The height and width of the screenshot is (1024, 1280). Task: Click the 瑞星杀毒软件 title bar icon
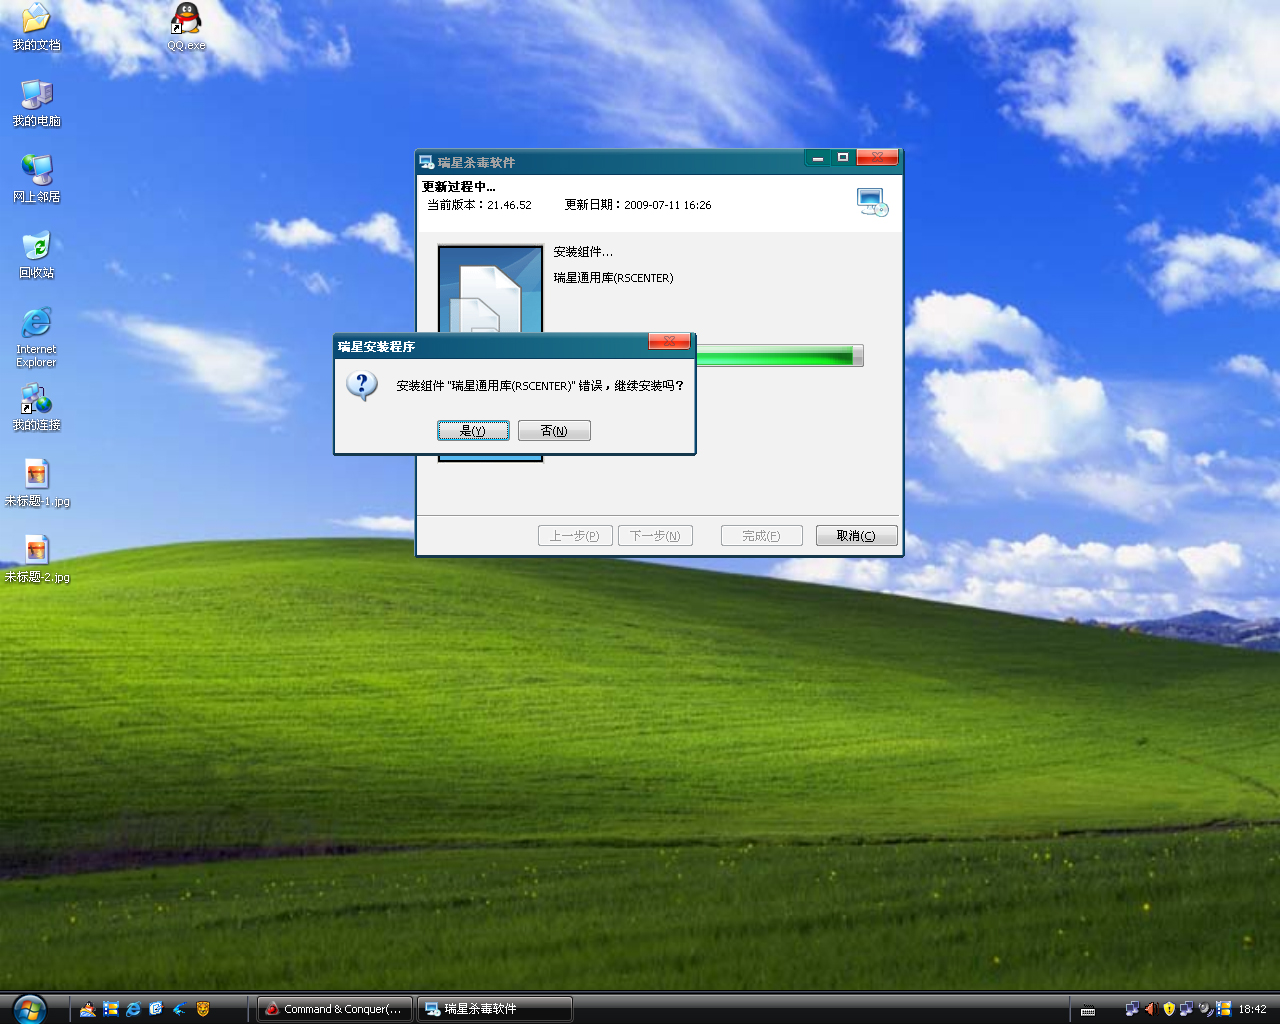tap(427, 162)
